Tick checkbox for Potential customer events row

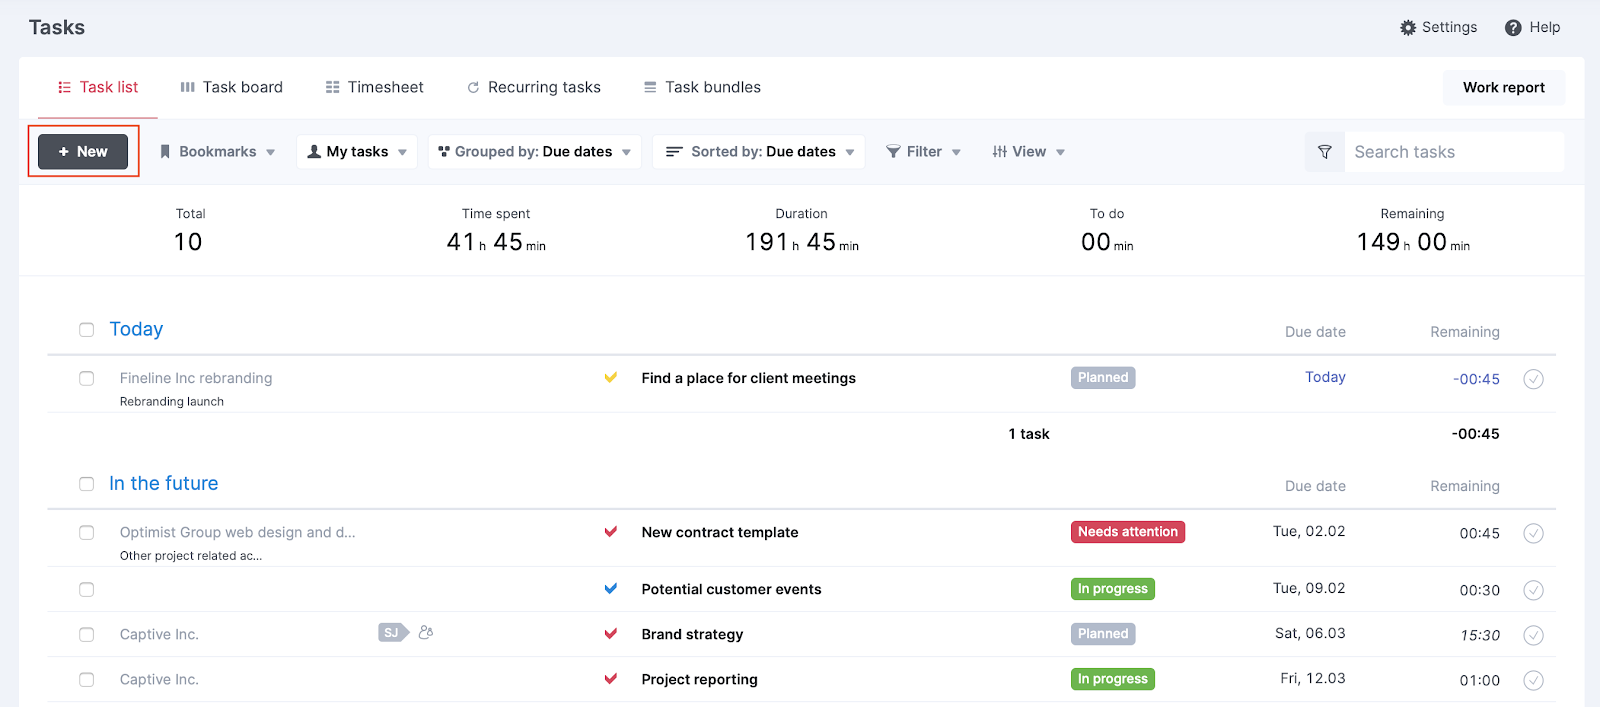(x=87, y=590)
